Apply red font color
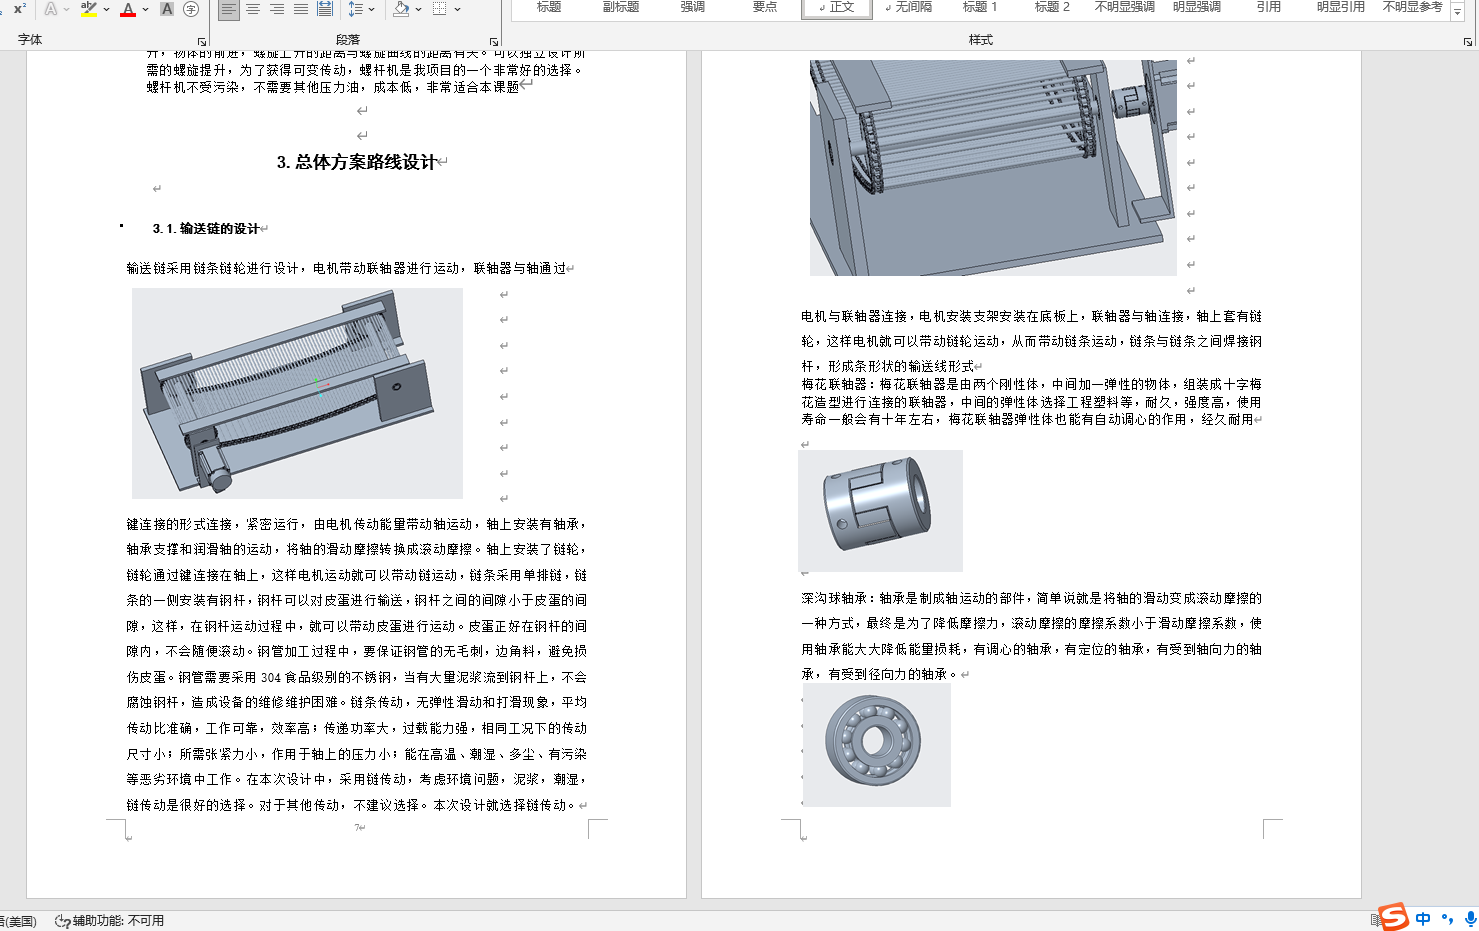Viewport: 1479px width, 931px height. [128, 9]
